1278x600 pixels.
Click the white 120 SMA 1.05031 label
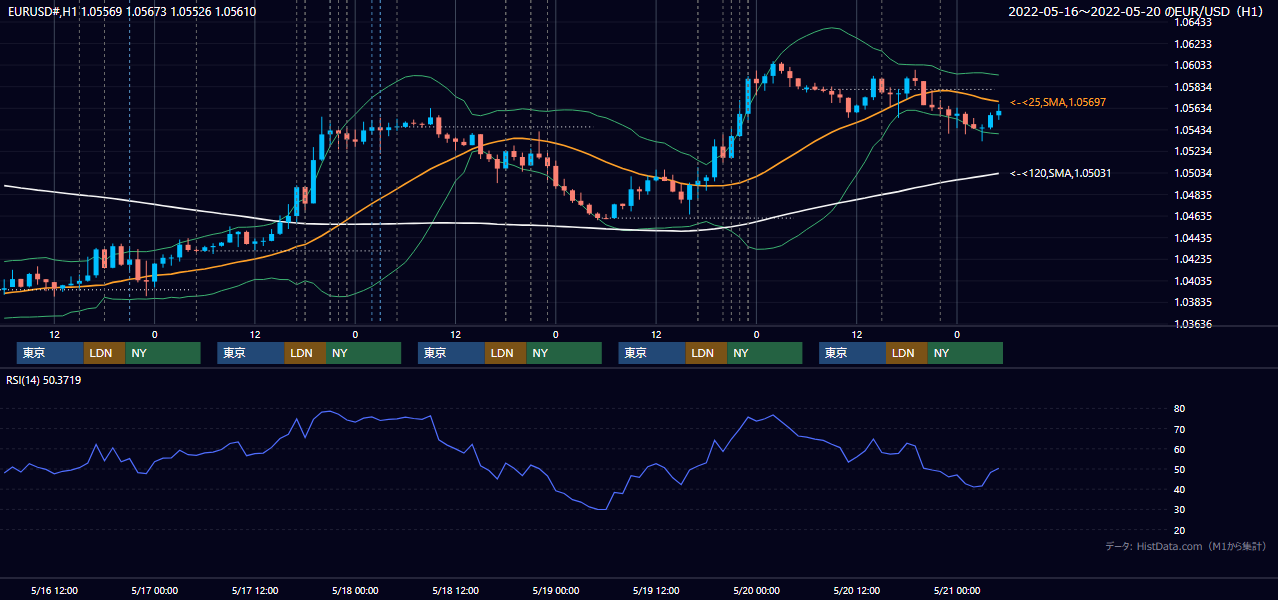pyautogui.click(x=1060, y=173)
